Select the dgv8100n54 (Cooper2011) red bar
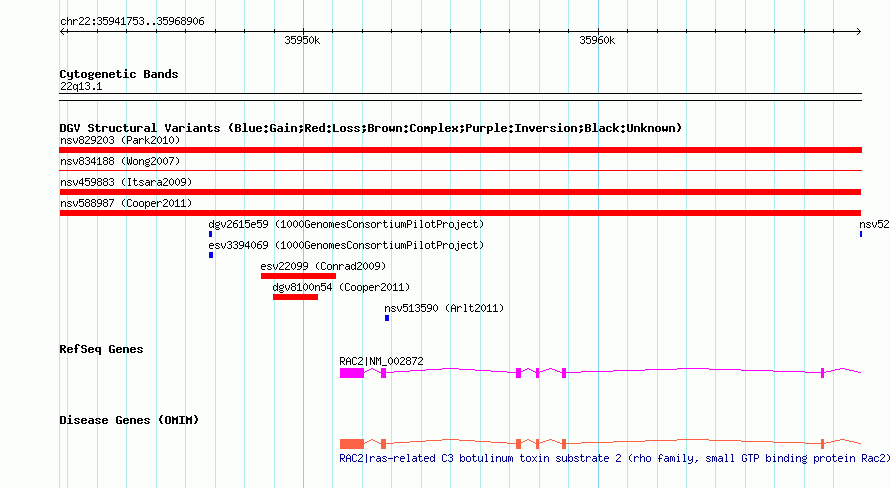 (295, 297)
